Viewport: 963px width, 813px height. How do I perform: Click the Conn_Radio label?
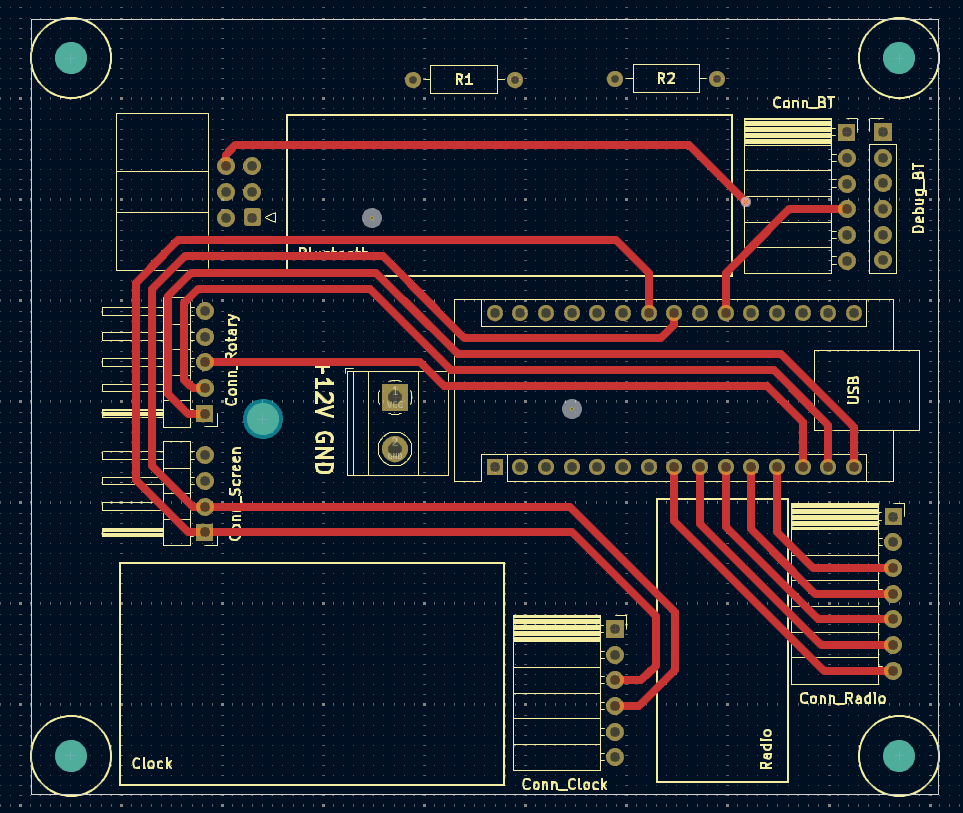(x=842, y=699)
